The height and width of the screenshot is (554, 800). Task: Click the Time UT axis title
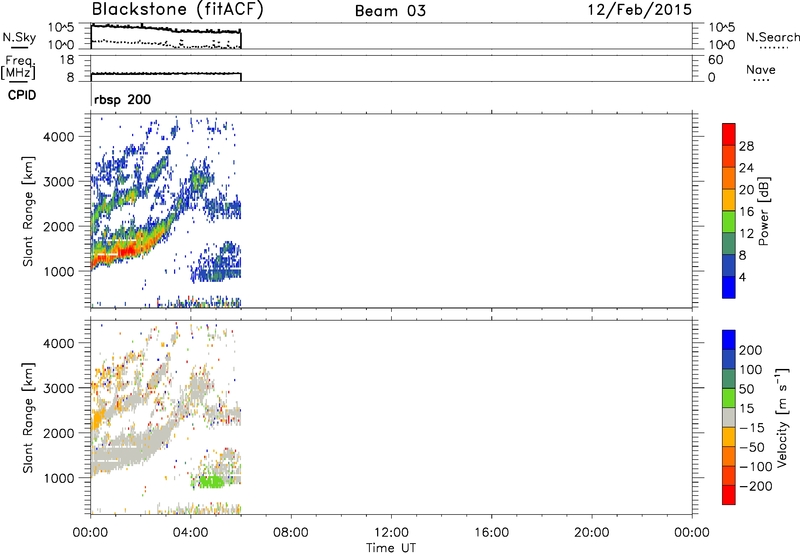tap(391, 548)
